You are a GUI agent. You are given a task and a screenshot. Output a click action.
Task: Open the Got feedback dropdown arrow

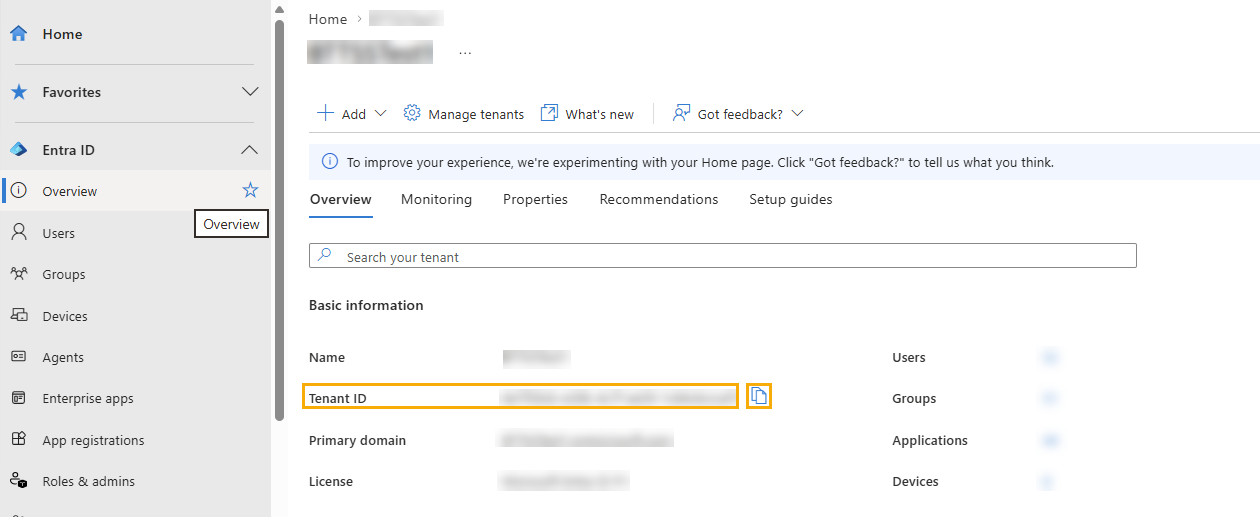[x=797, y=114]
